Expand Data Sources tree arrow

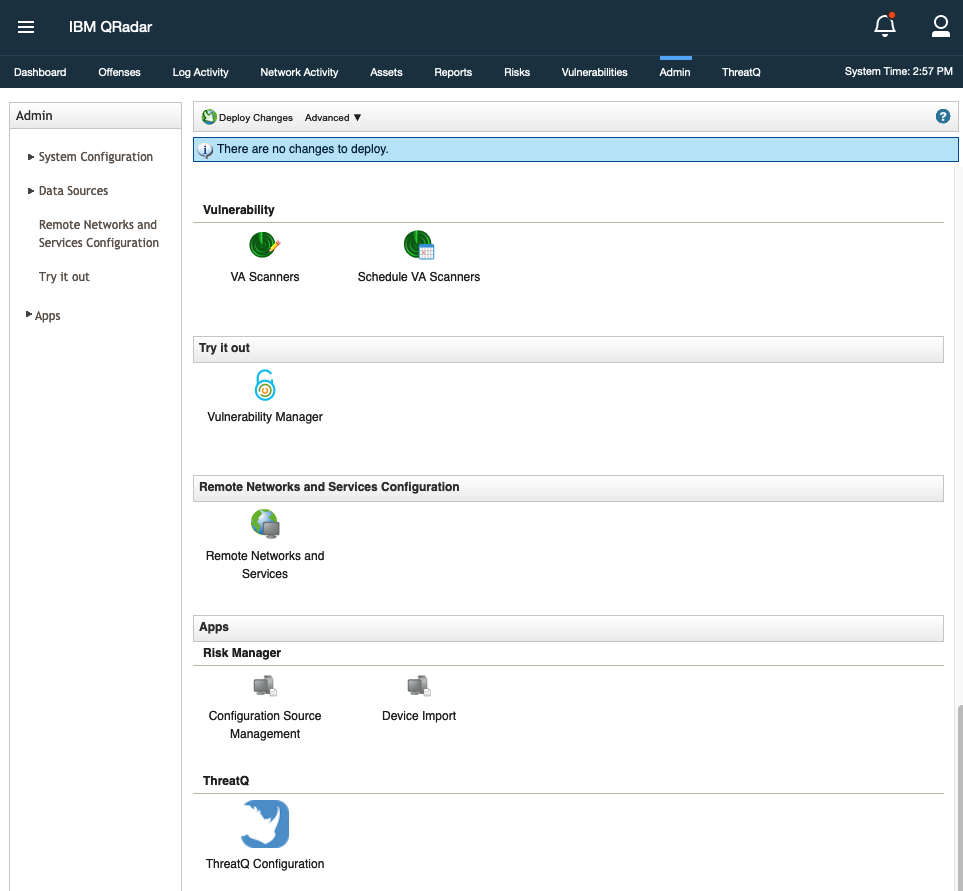[x=31, y=191]
